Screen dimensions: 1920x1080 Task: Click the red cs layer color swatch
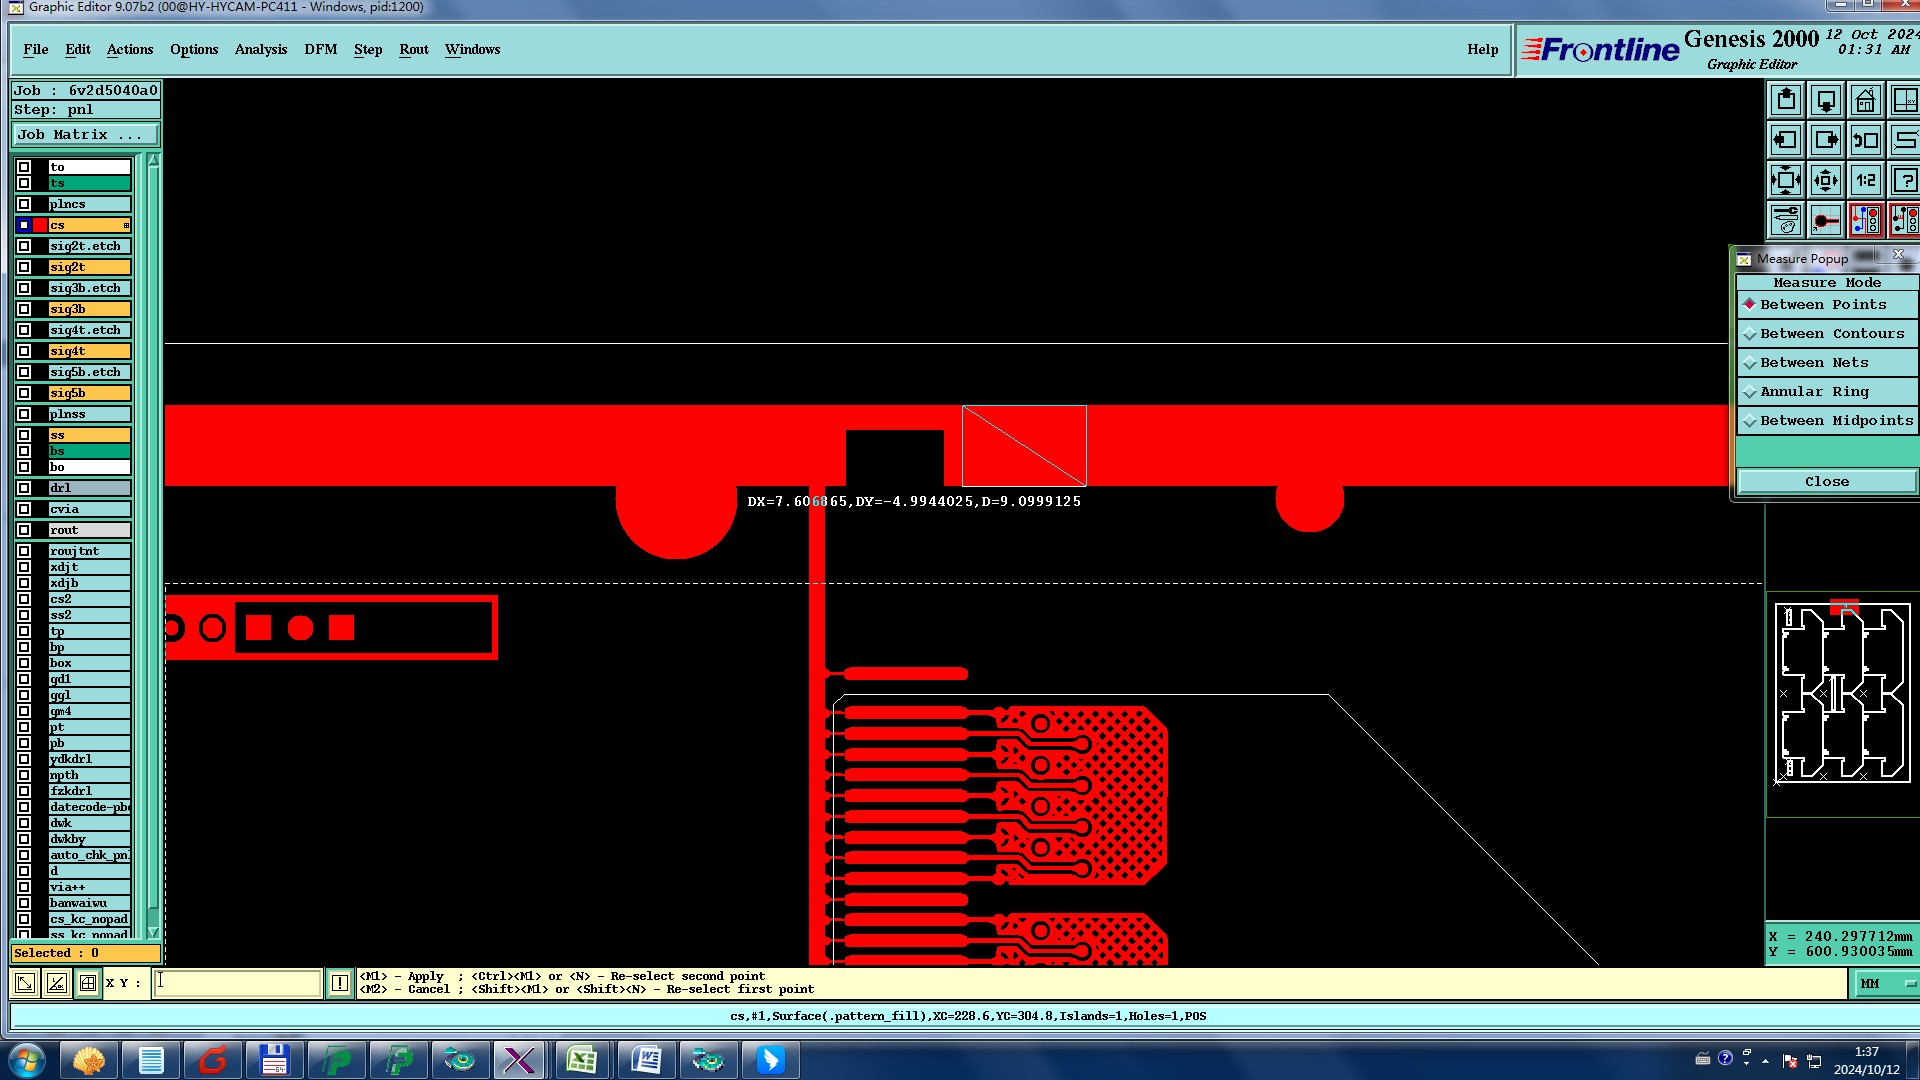[40, 225]
